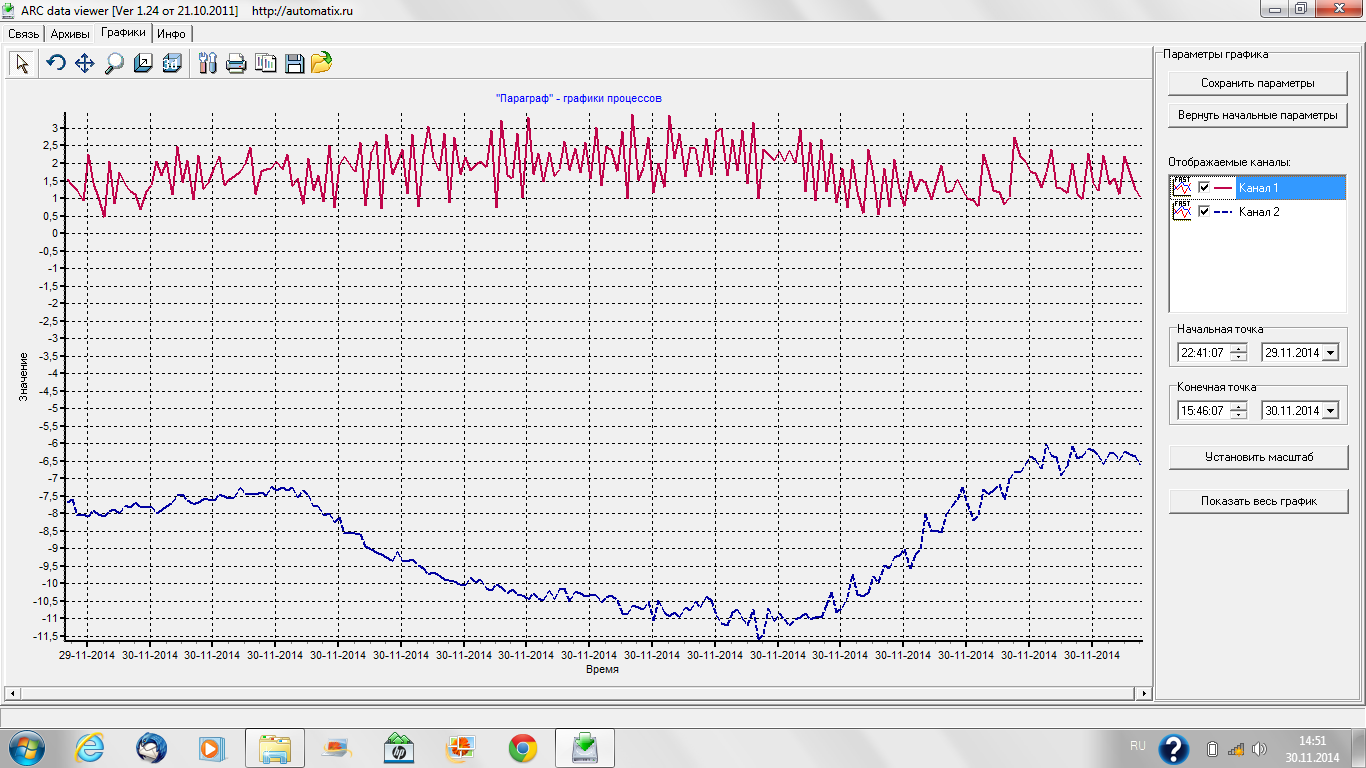This screenshot has height=768, width=1366.
Task: Click the start time spinner arrows
Action: point(1239,353)
